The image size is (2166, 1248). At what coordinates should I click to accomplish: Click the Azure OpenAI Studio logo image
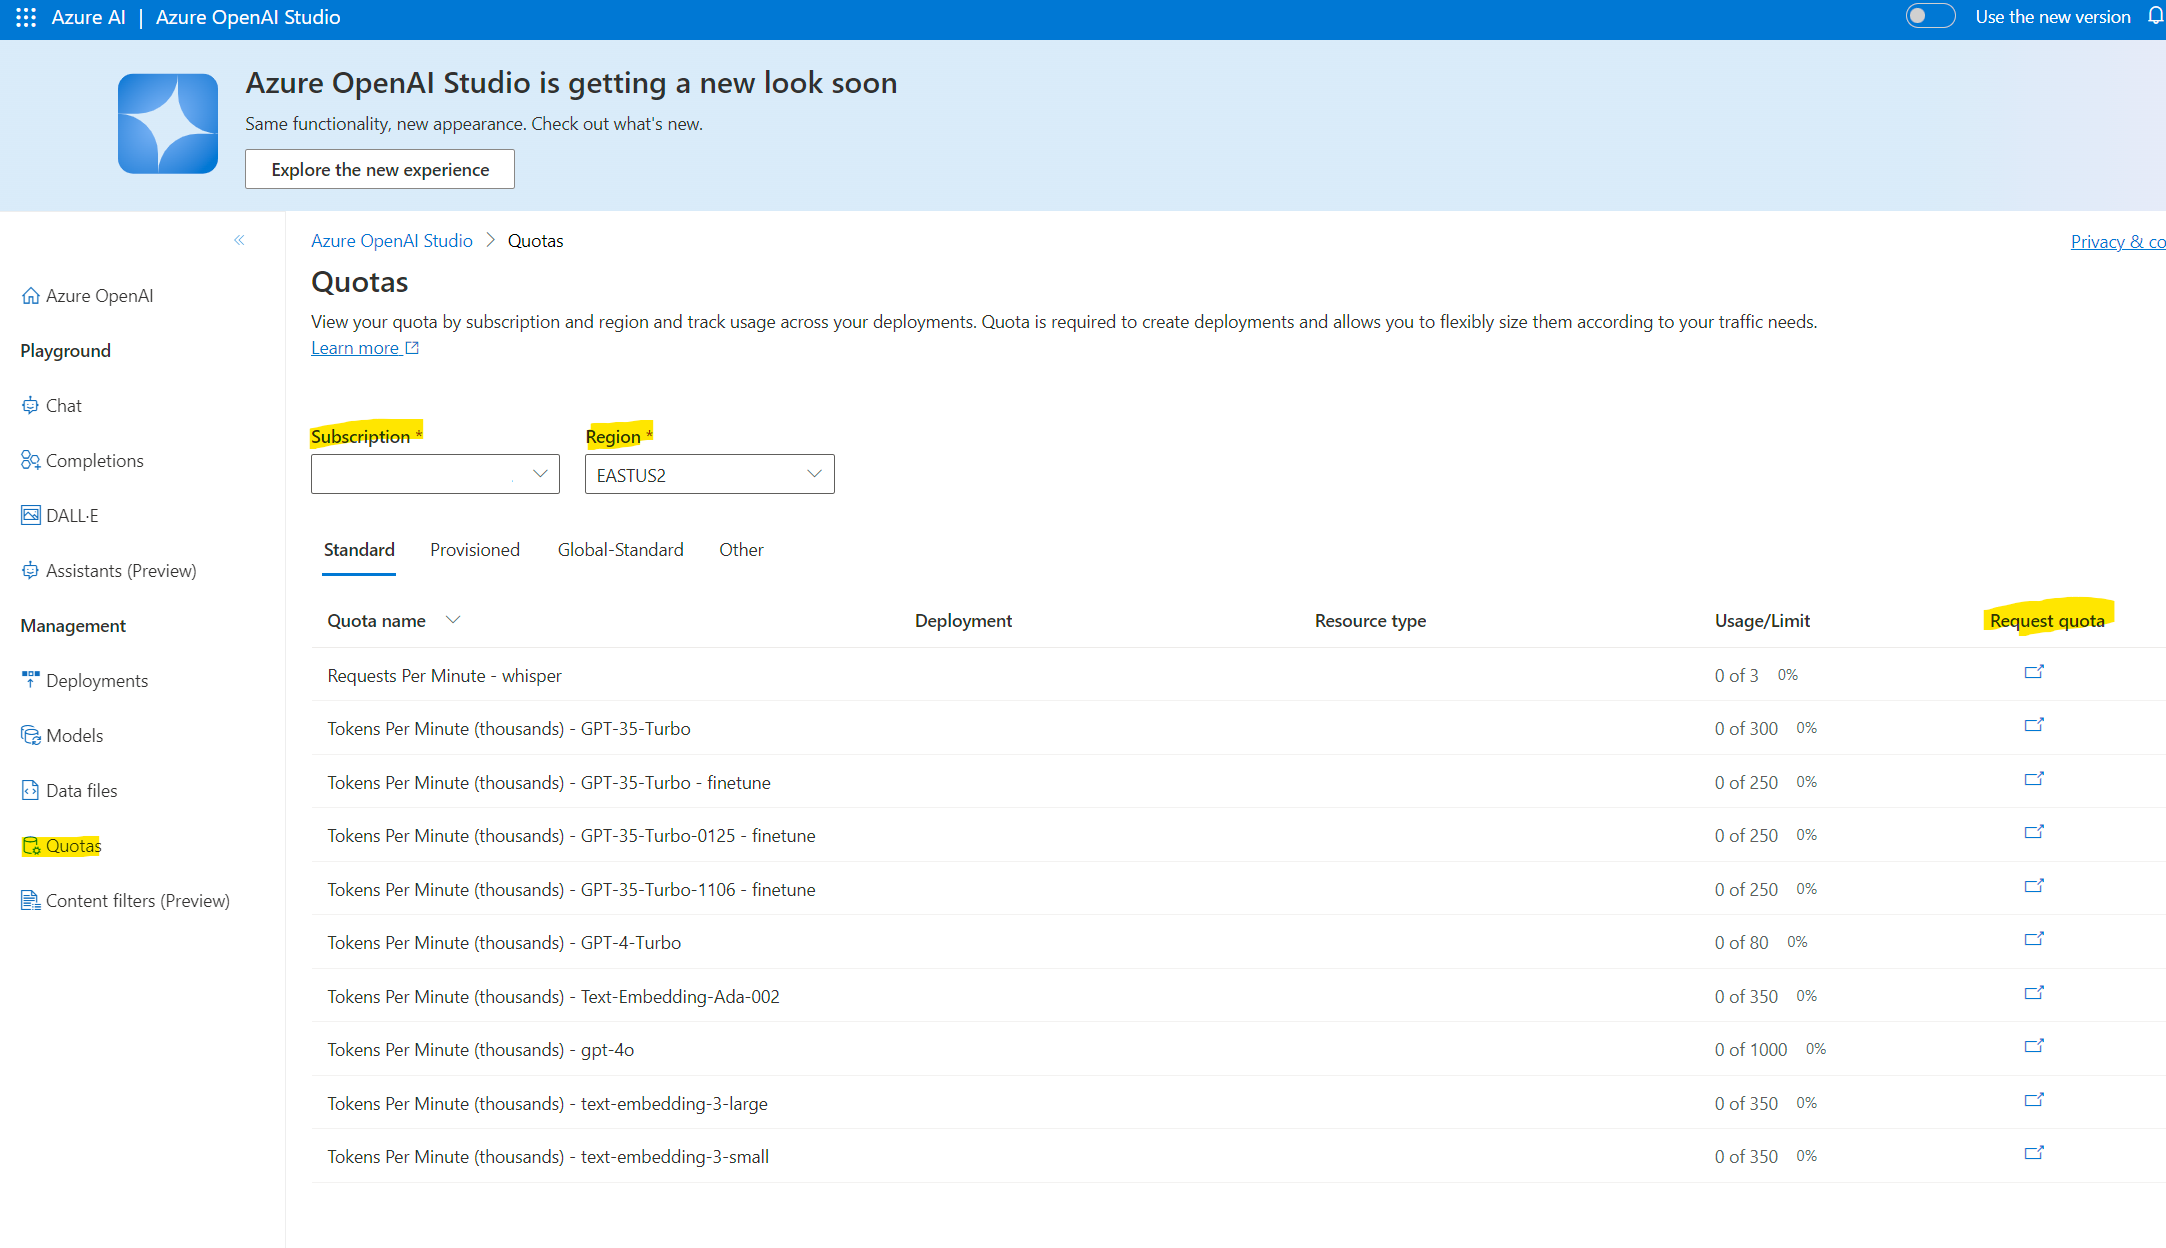[x=168, y=124]
